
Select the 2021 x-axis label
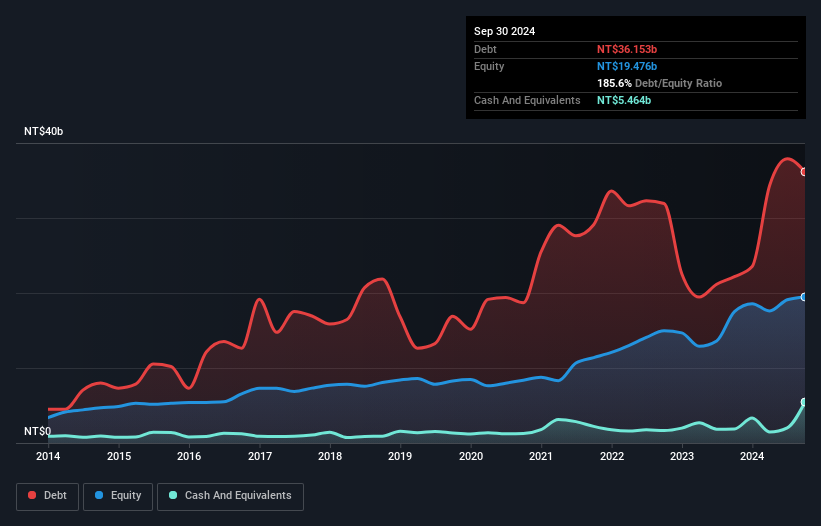click(x=541, y=456)
